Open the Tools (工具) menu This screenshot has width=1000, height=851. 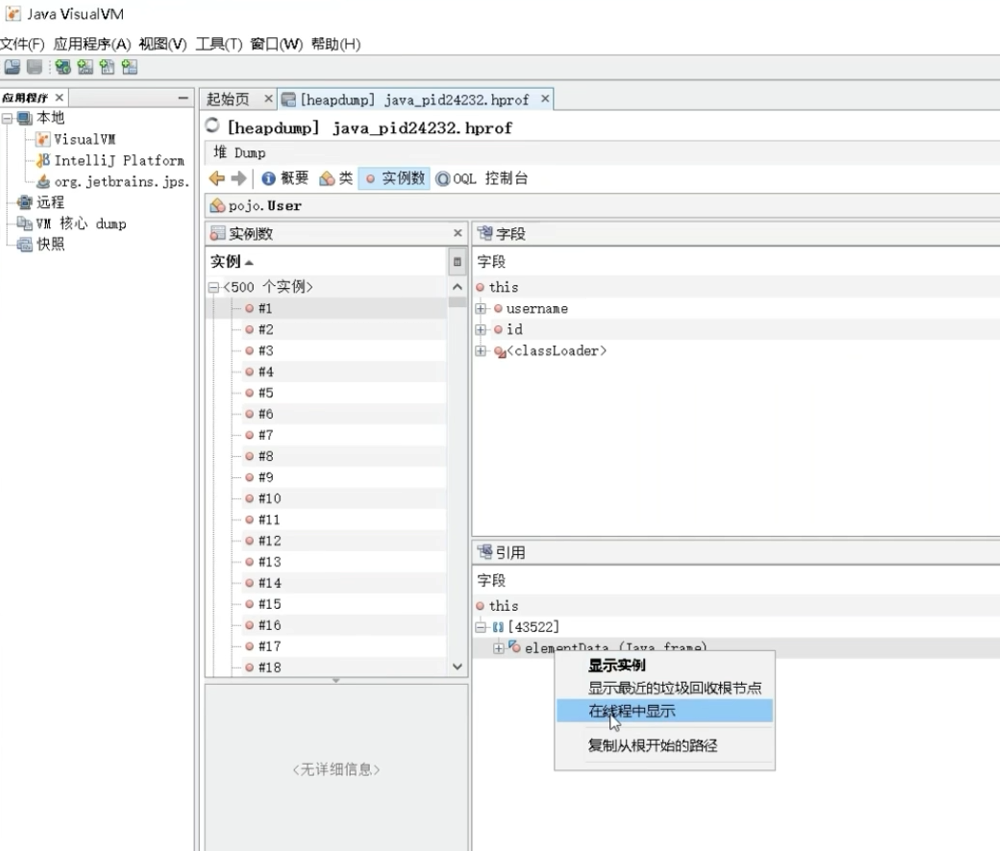(x=219, y=44)
